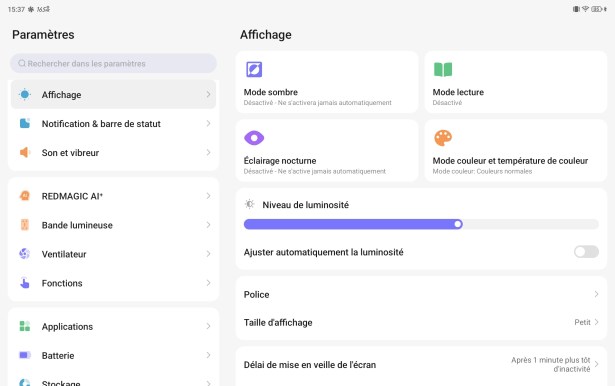Click the Niveau de luminosité label

(306, 205)
